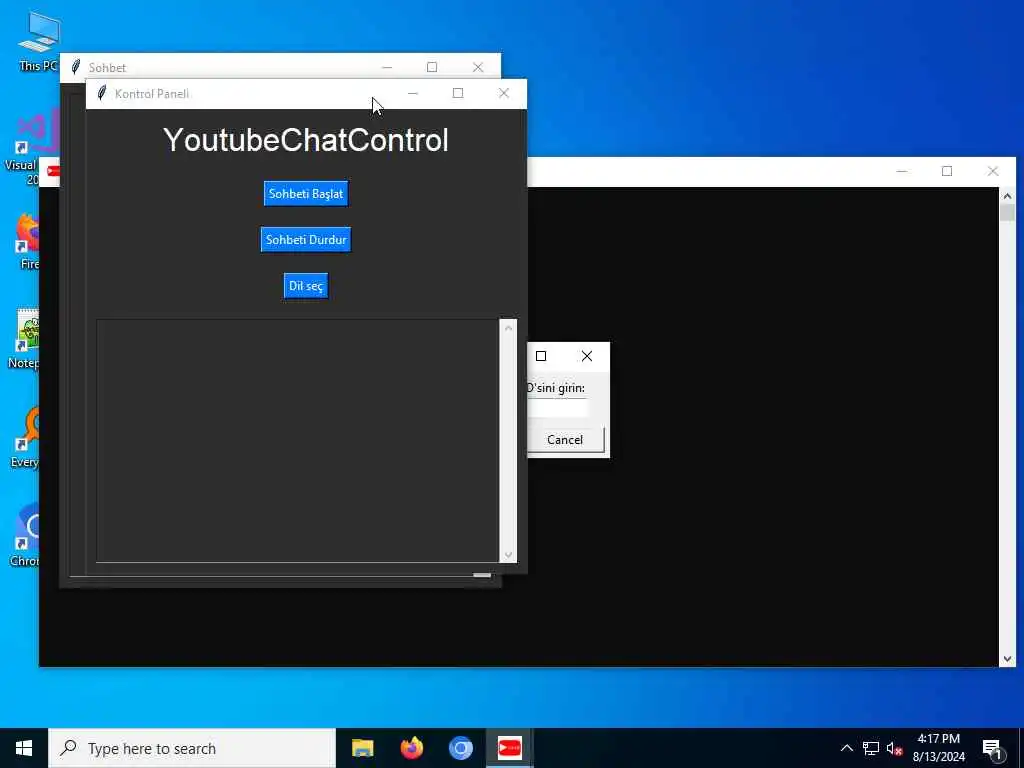Click inside the Kontrol Paneli log textbox
Screen dimensions: 1024x768
[298, 440]
